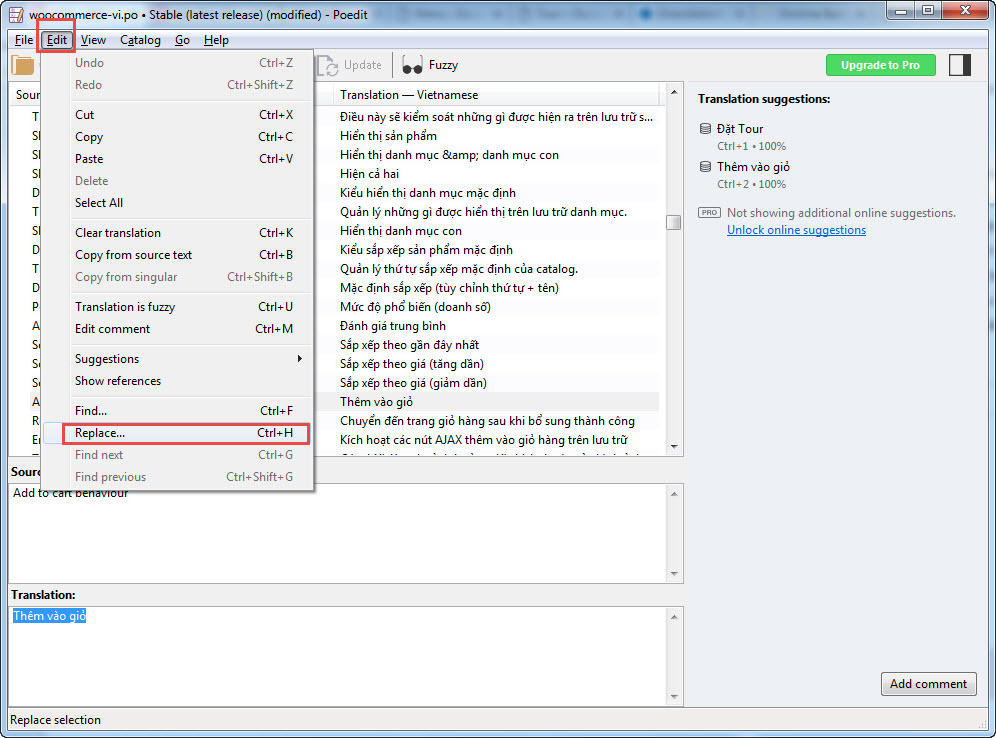
Task: Click the open catalog folder toolbar icon
Action: pos(22,66)
